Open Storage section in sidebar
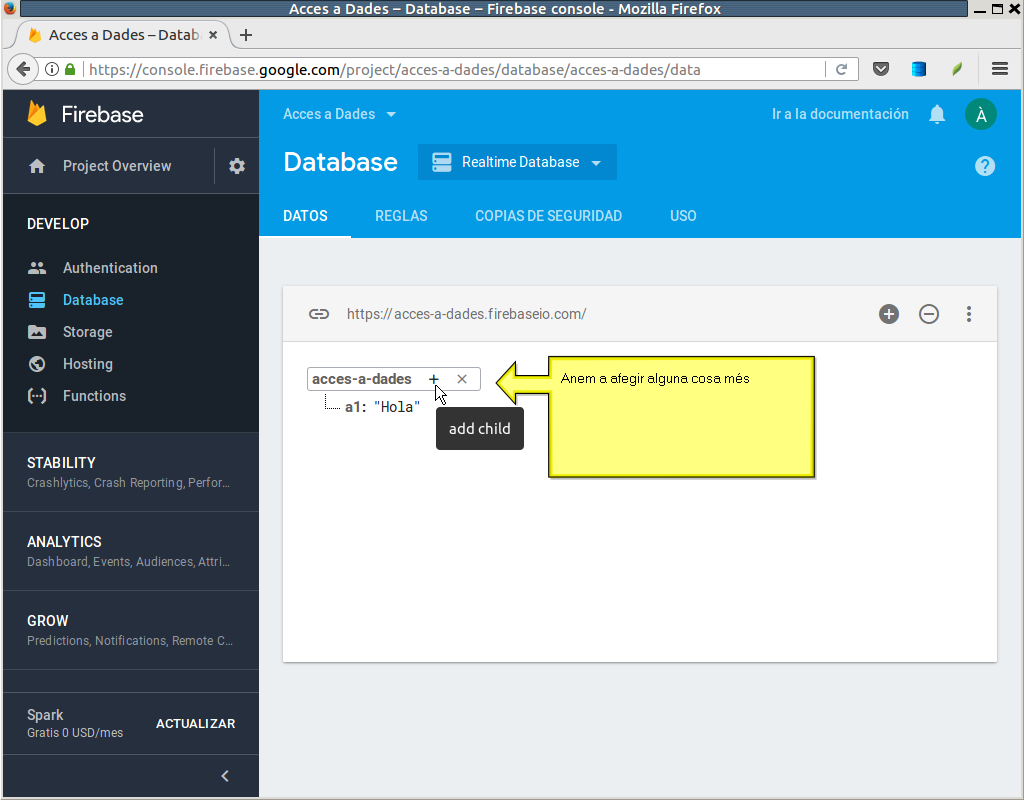Viewport: 1024px width, 800px height. (88, 332)
